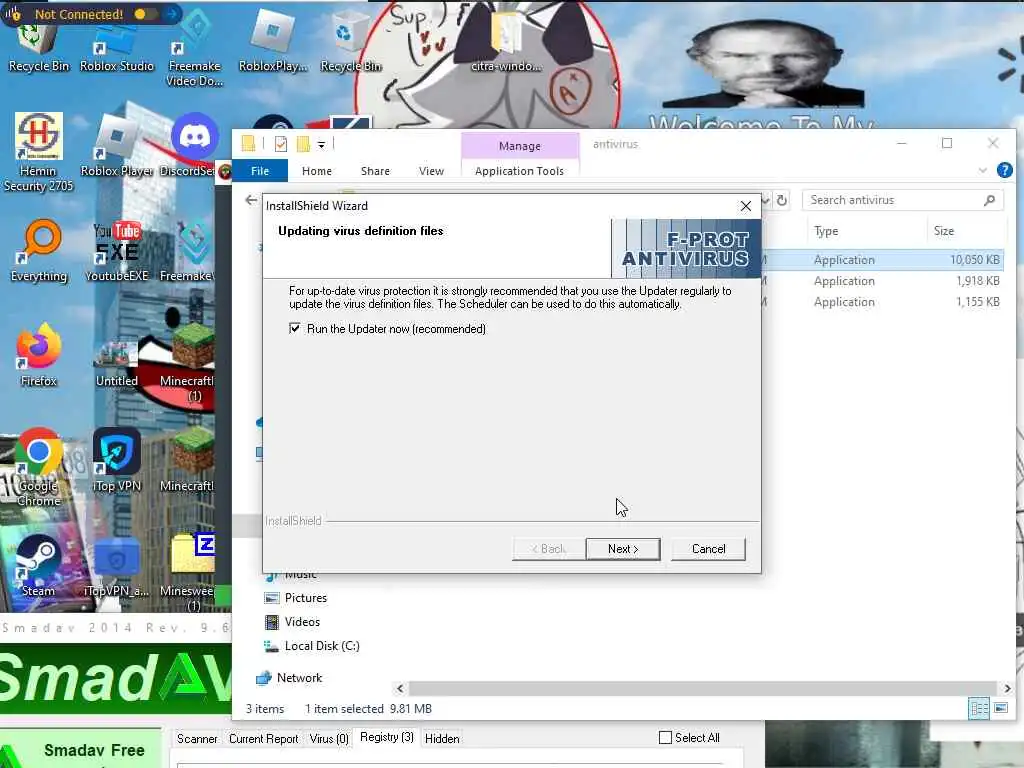Open Smadav Current Report tab
Image resolution: width=1024 pixels, height=768 pixels.
tap(263, 738)
